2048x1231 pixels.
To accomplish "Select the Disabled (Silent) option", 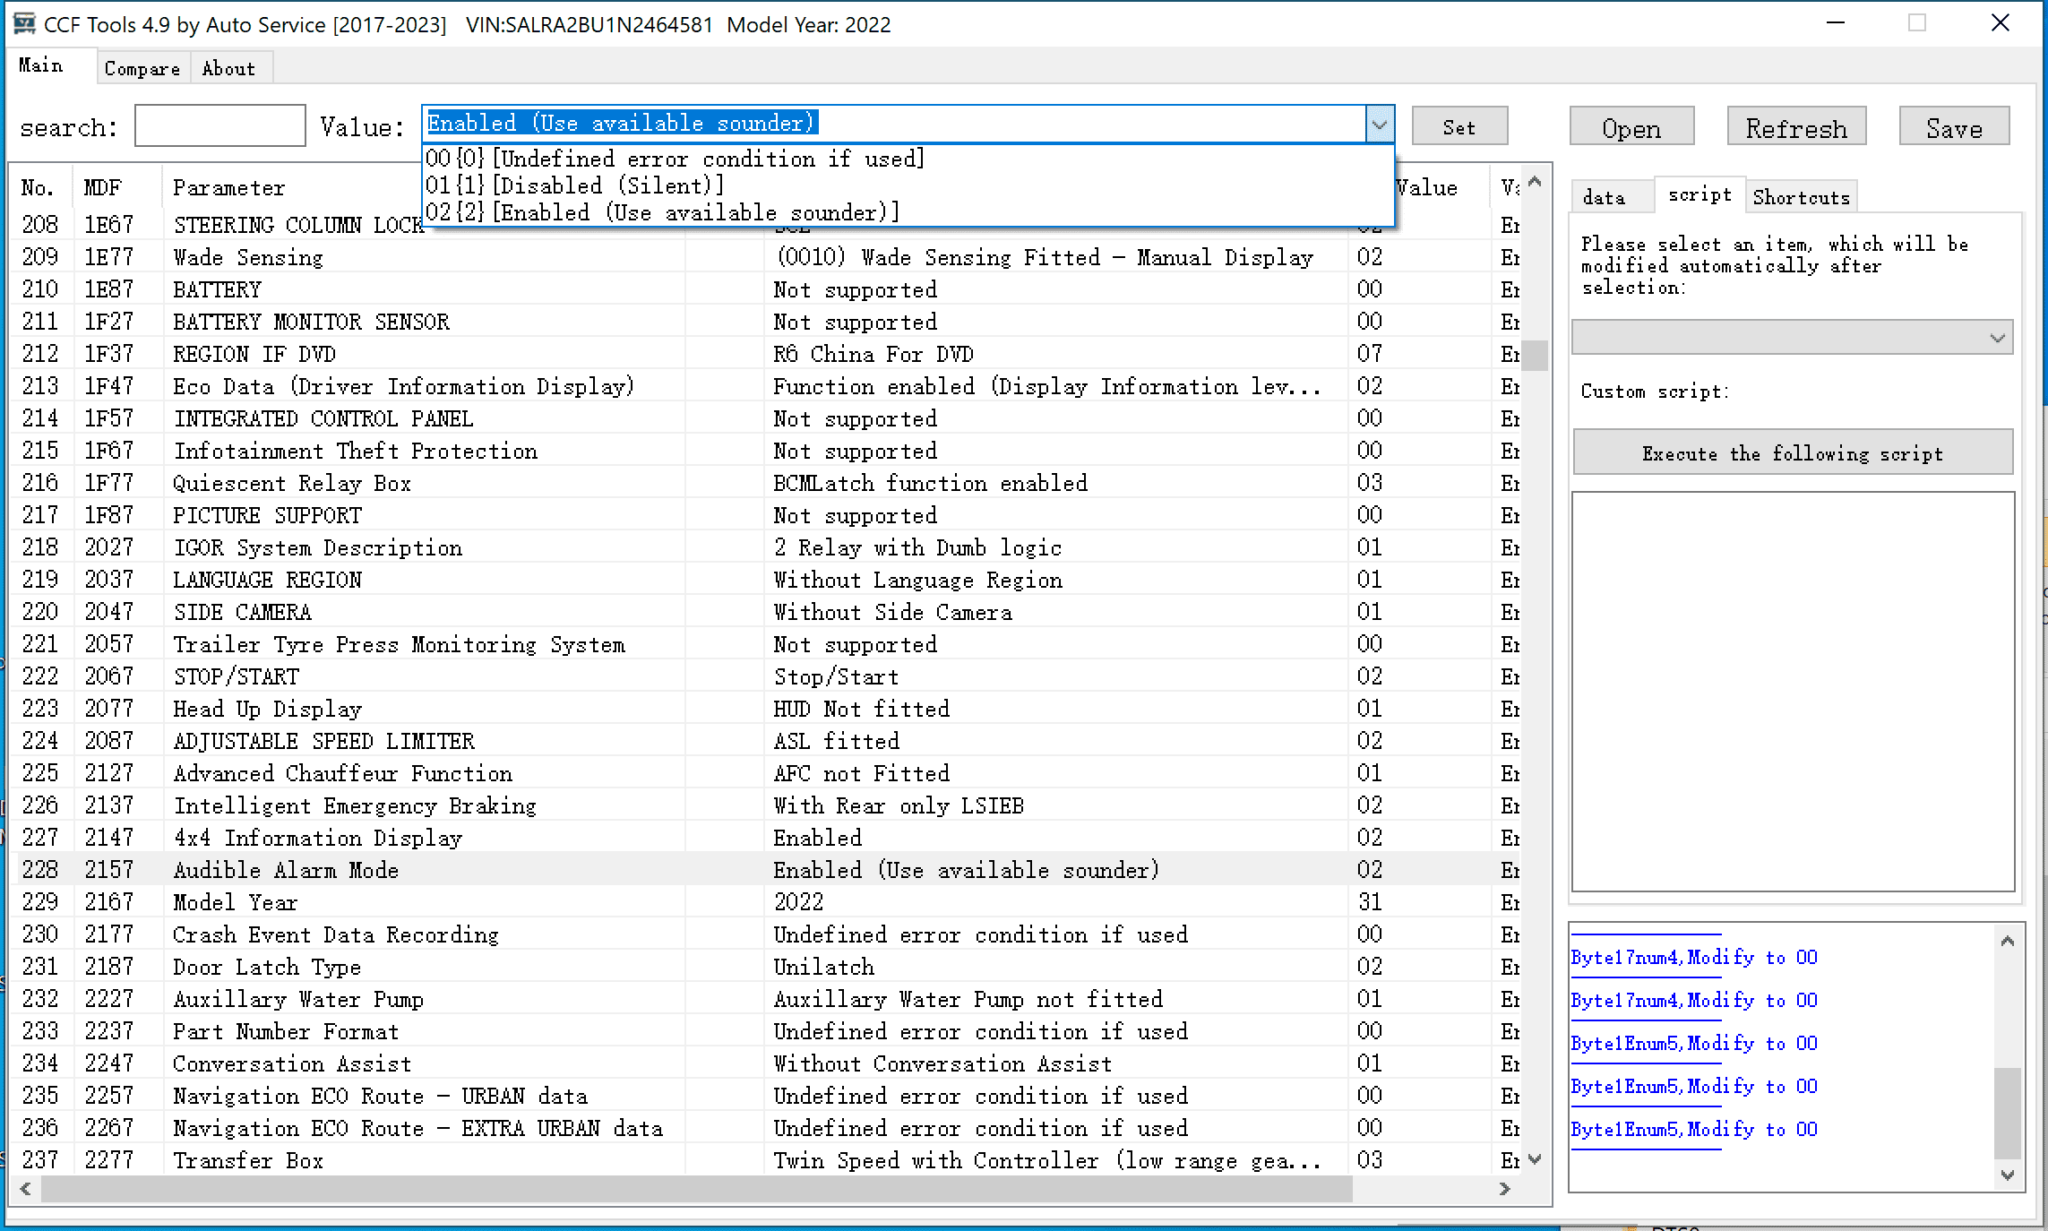I will (574, 185).
